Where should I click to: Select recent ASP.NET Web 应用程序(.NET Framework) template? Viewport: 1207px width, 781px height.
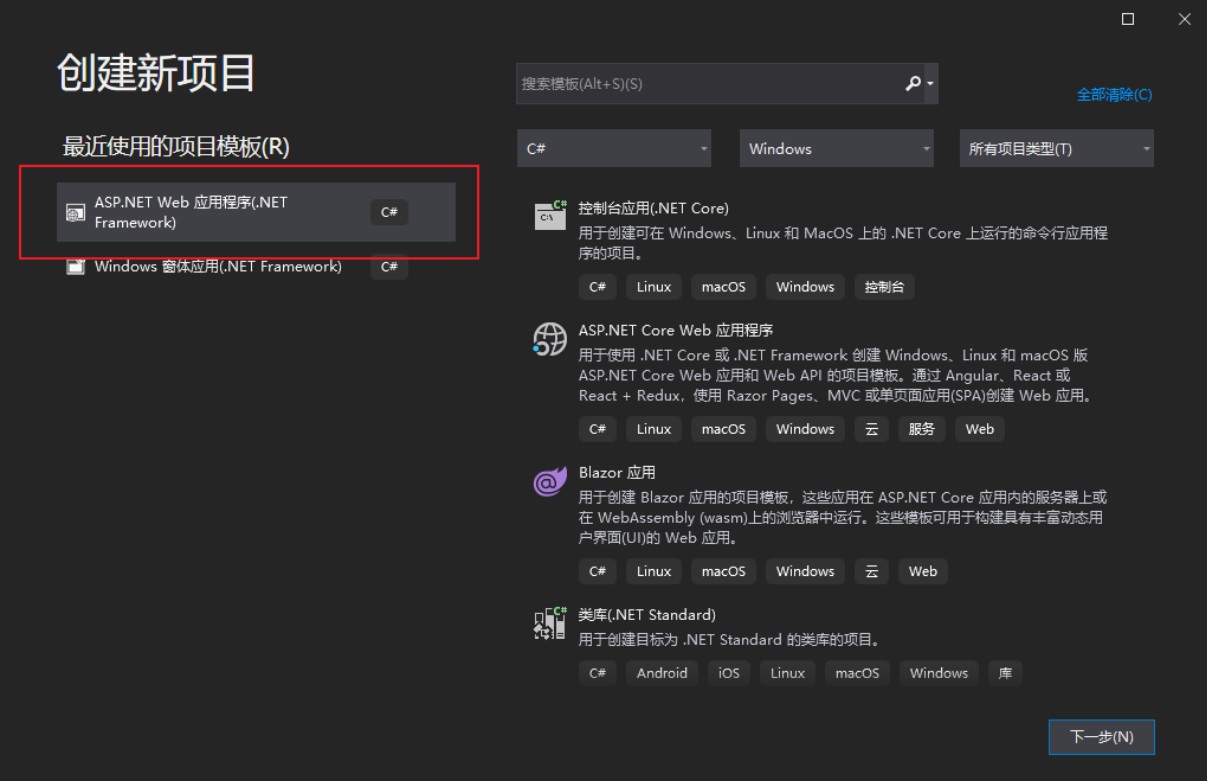tap(256, 212)
